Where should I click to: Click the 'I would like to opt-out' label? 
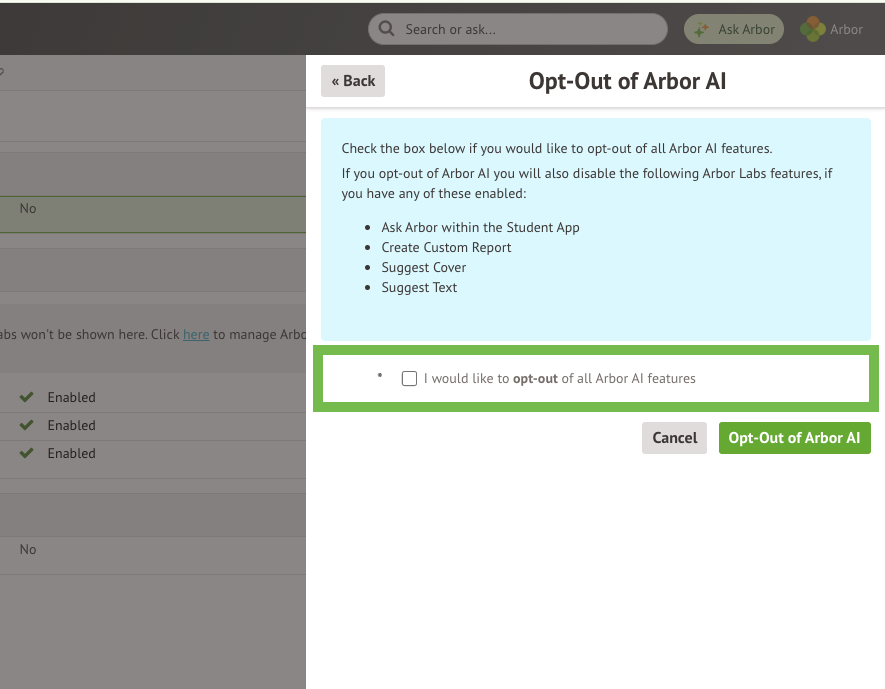click(559, 379)
